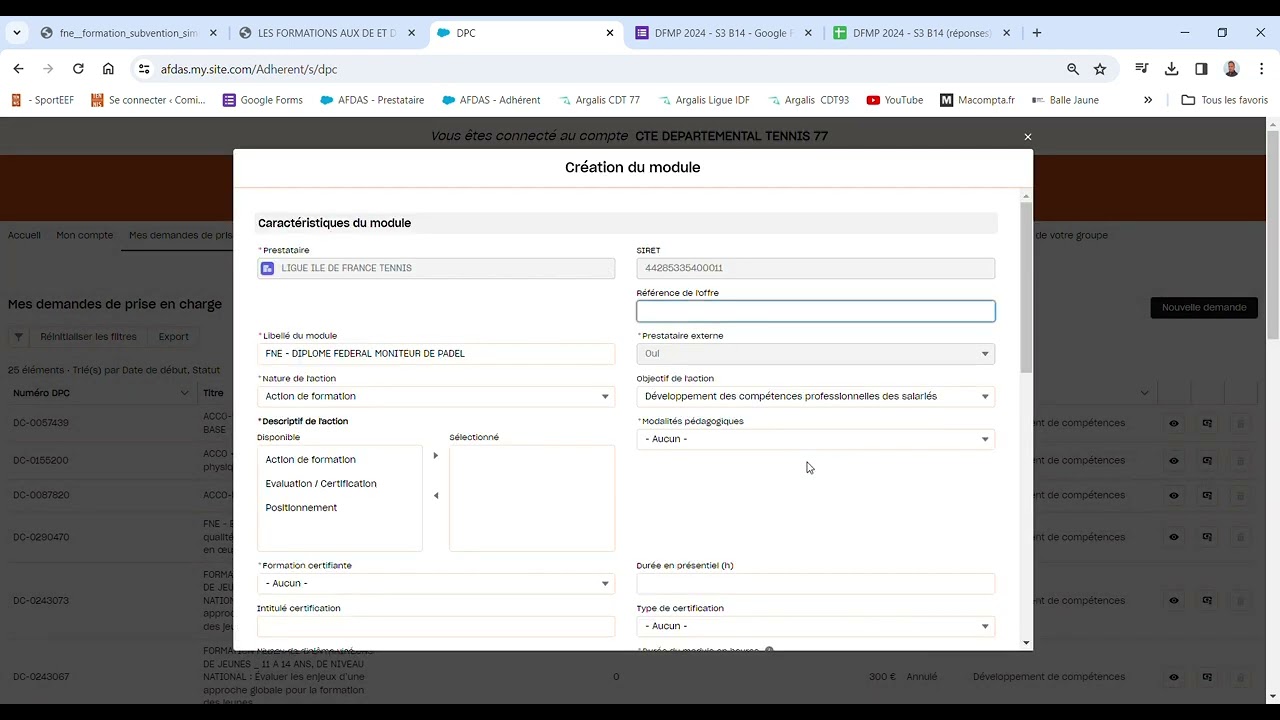Open the Modalités pédagogiques dropdown
This screenshot has width=1280, height=720.
pyautogui.click(x=816, y=439)
